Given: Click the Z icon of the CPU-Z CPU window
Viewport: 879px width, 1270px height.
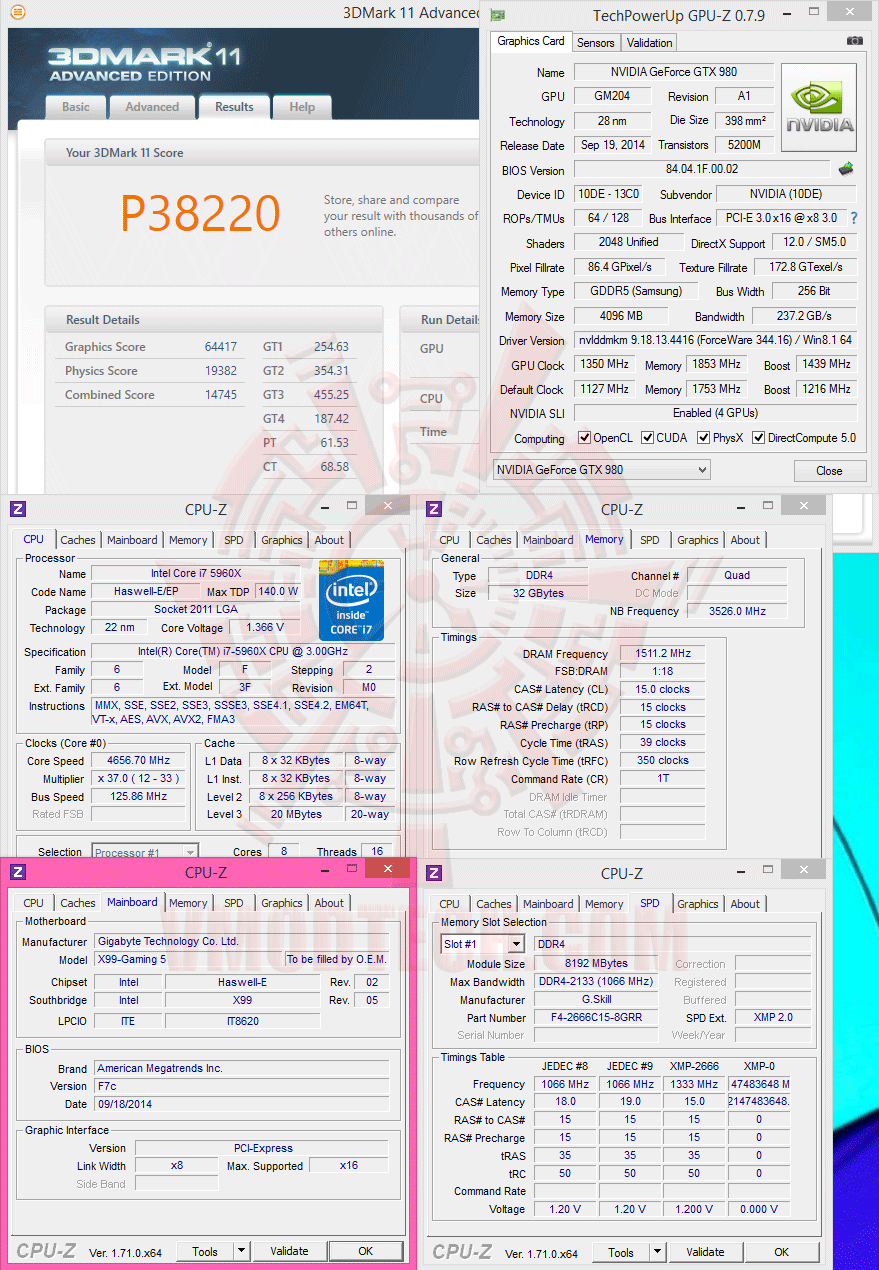Looking at the screenshot, I should coord(18,509).
